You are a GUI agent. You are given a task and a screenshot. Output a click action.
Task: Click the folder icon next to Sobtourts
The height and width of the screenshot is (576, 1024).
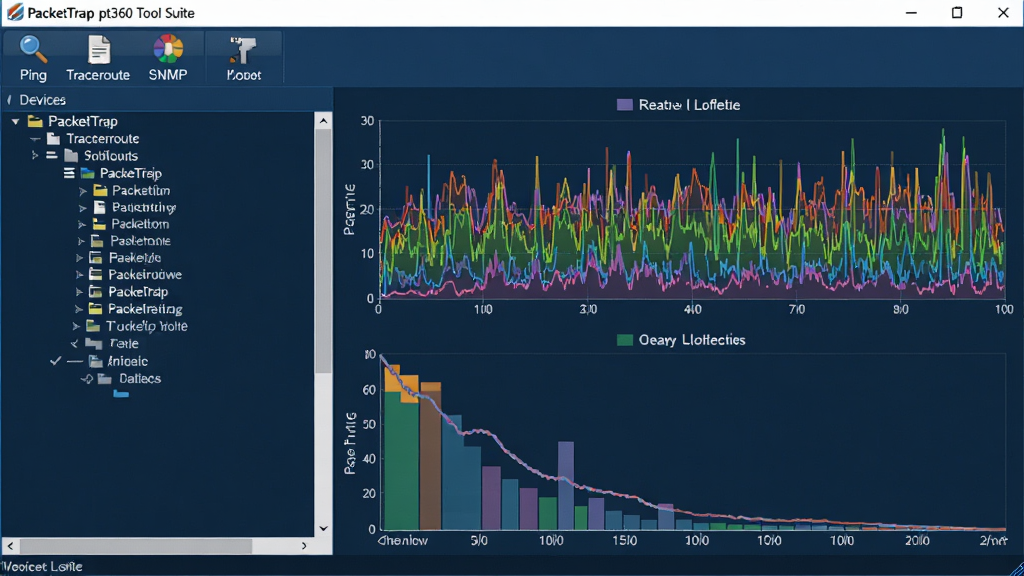[x=71, y=155]
